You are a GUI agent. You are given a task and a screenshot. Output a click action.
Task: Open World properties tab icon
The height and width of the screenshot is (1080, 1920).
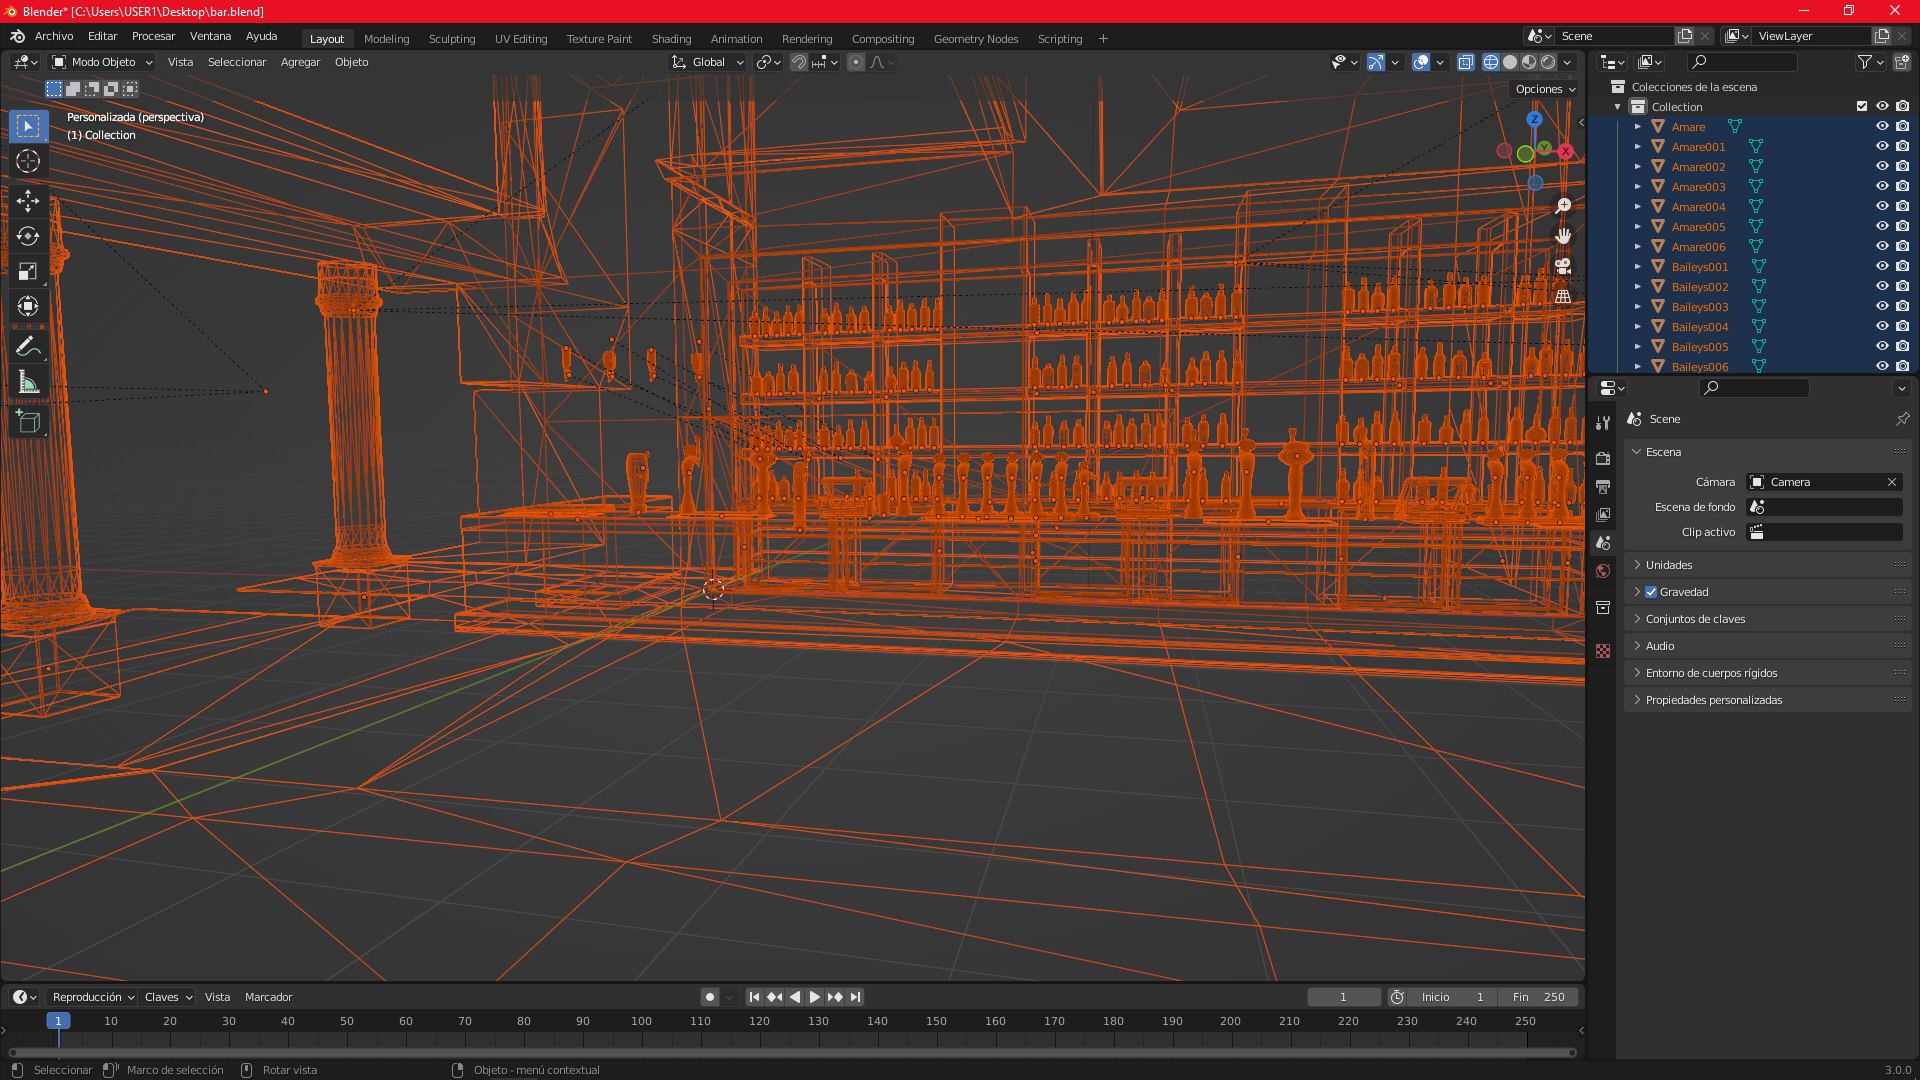1603,571
